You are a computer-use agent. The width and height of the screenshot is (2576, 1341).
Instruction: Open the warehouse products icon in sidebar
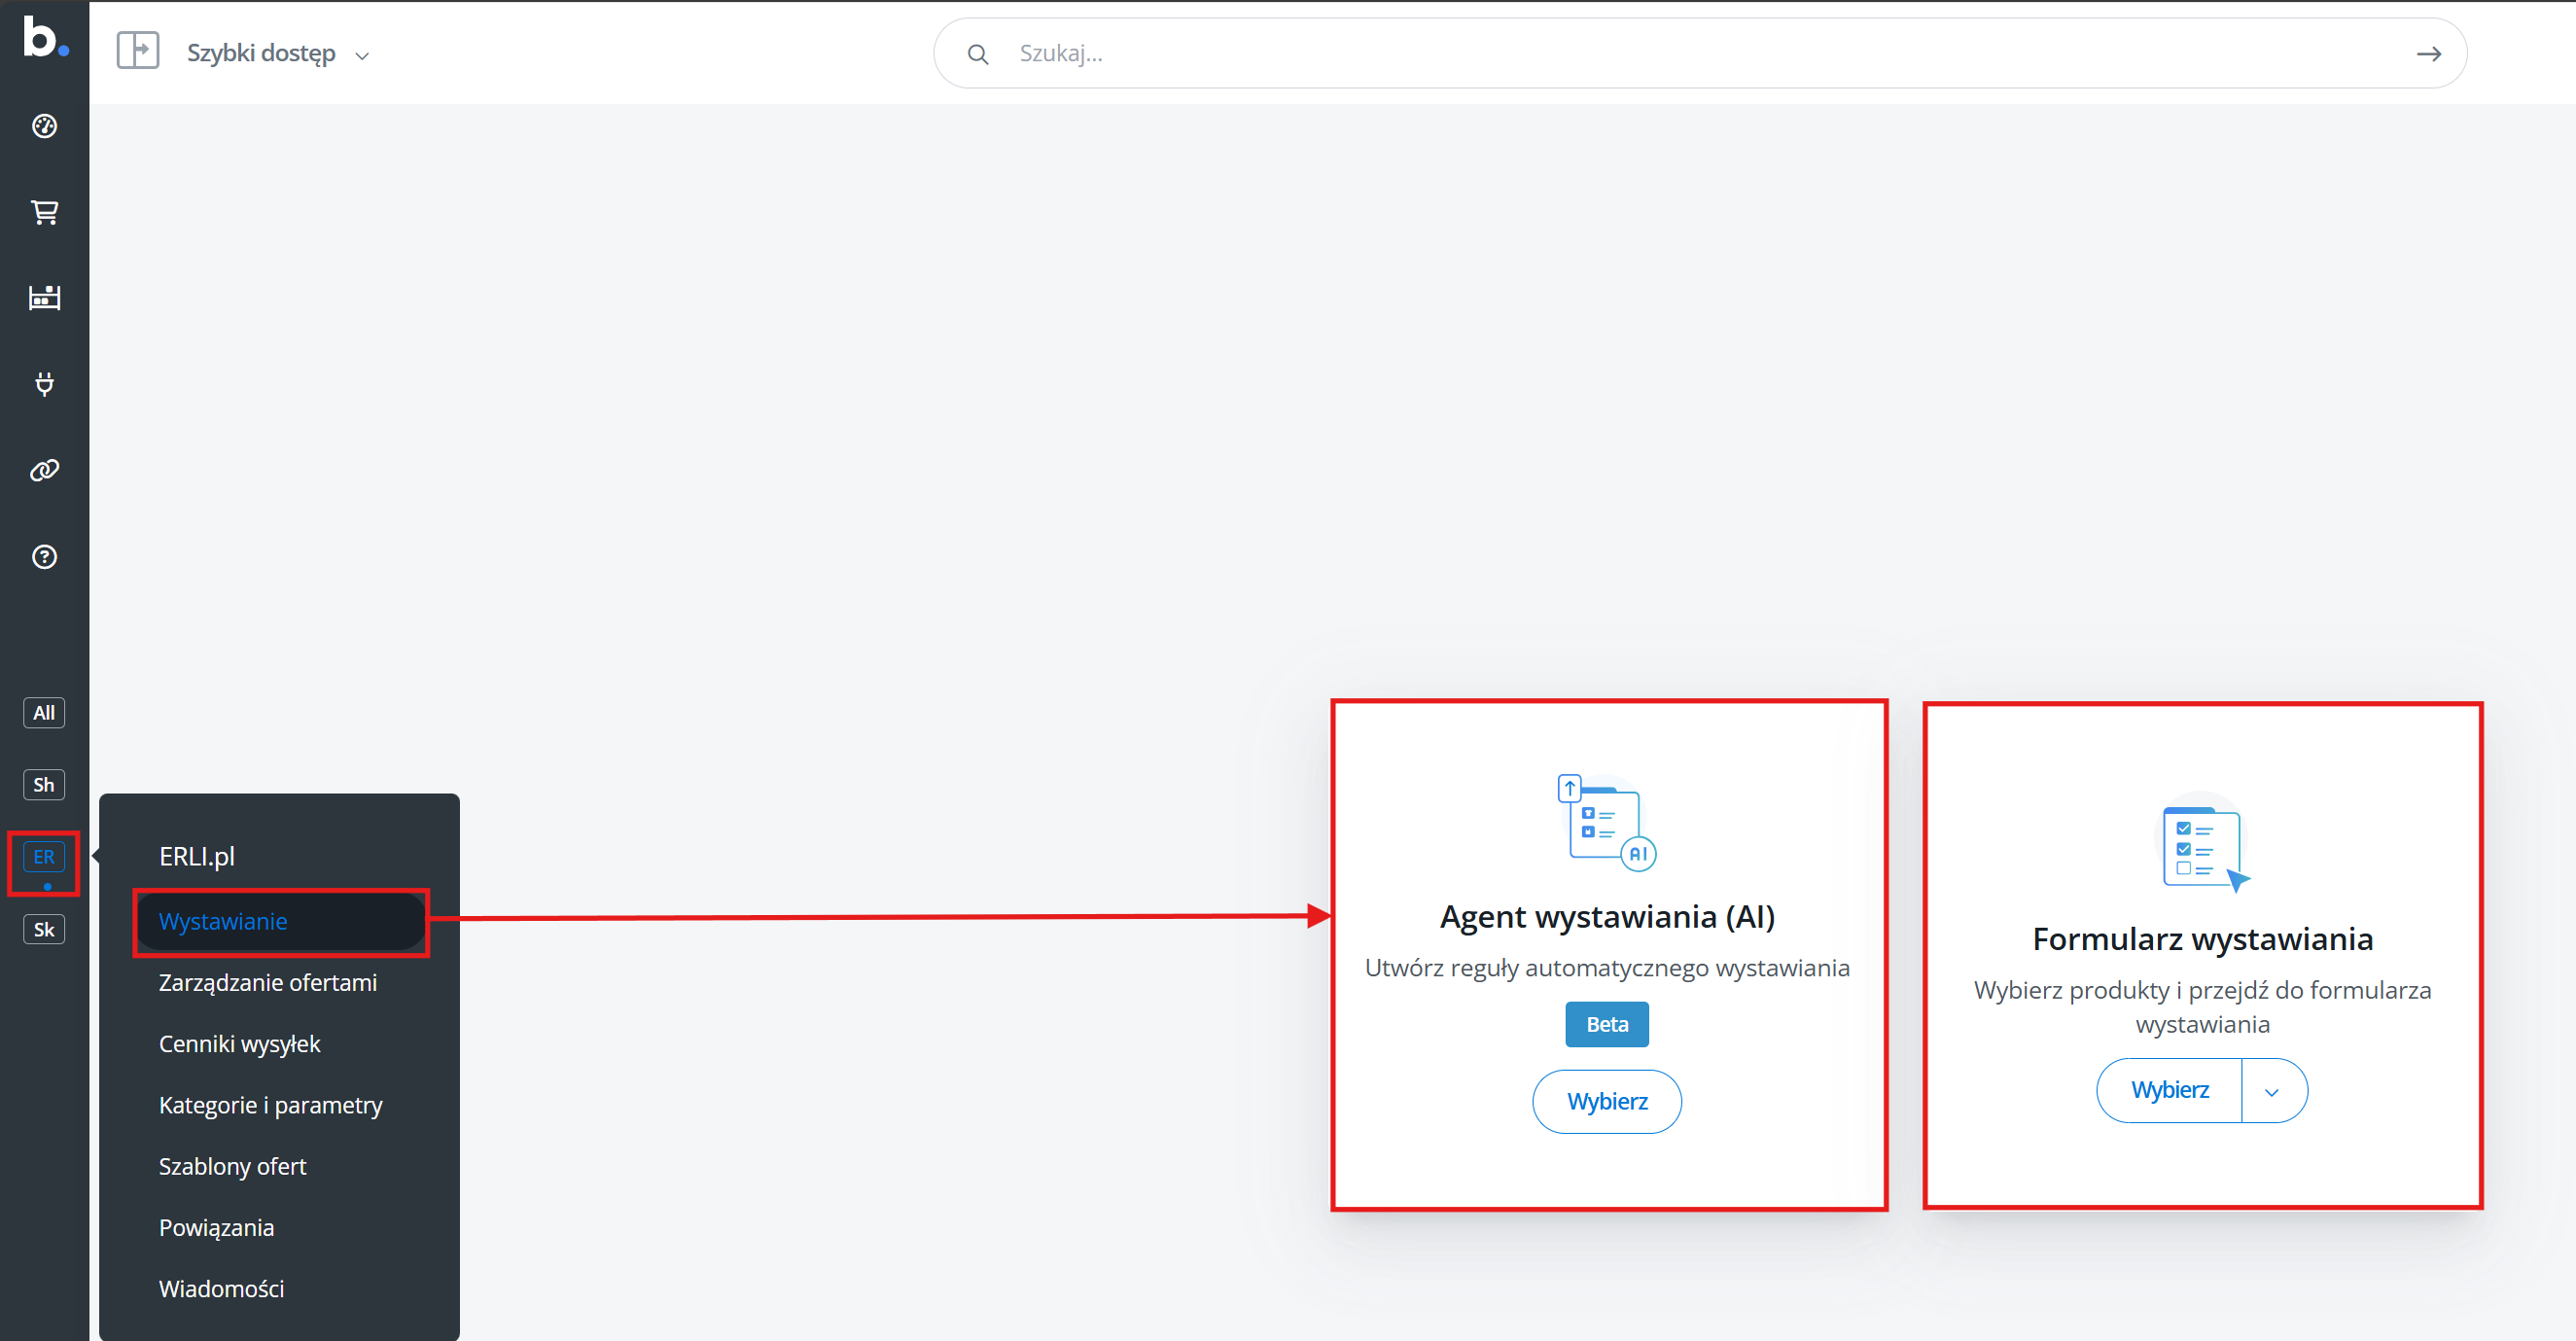(x=44, y=297)
